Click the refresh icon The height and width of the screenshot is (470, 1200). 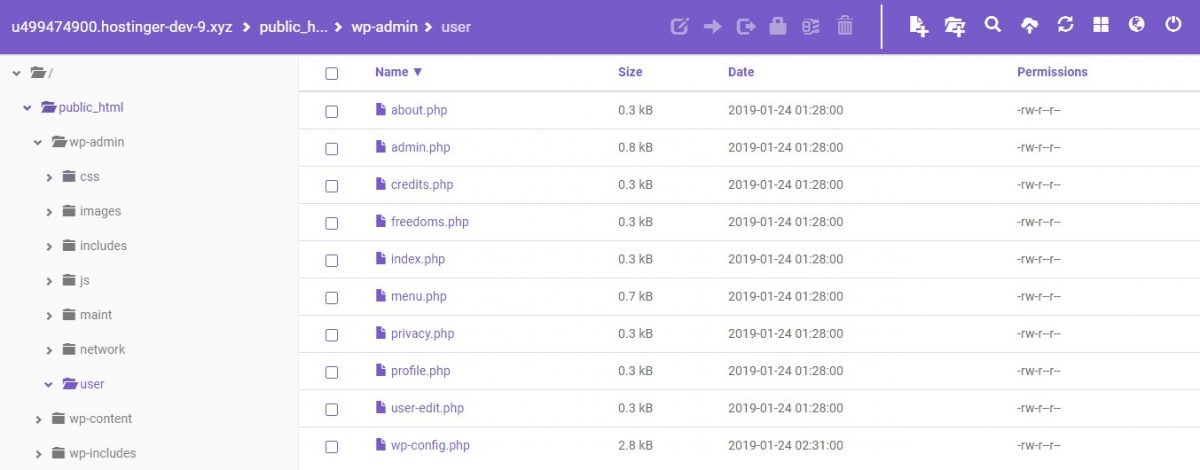tap(1065, 25)
